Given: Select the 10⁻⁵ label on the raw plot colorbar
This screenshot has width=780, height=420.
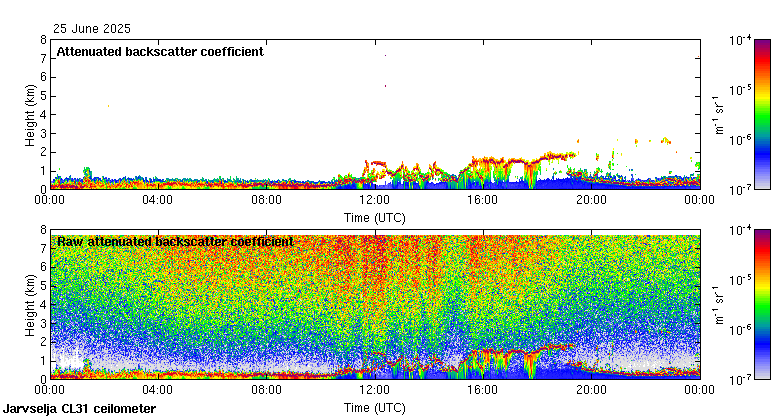Looking at the screenshot, I should [x=740, y=280].
